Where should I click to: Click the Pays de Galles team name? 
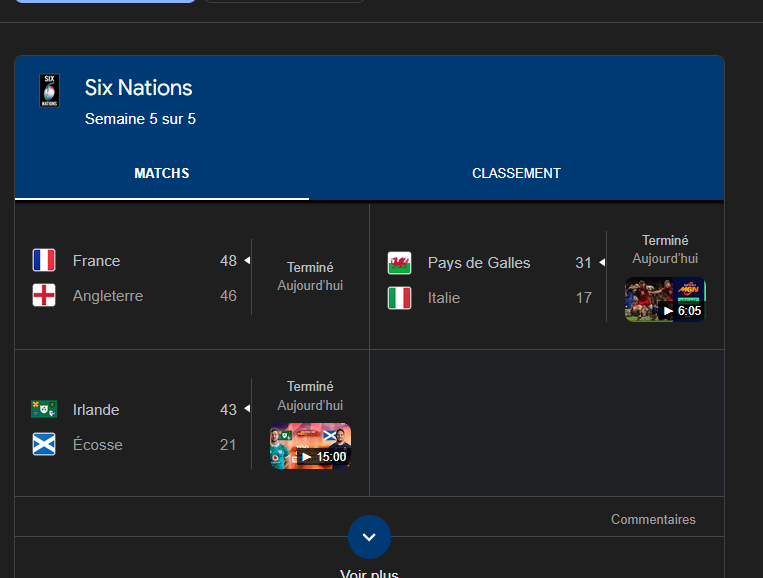pos(479,263)
